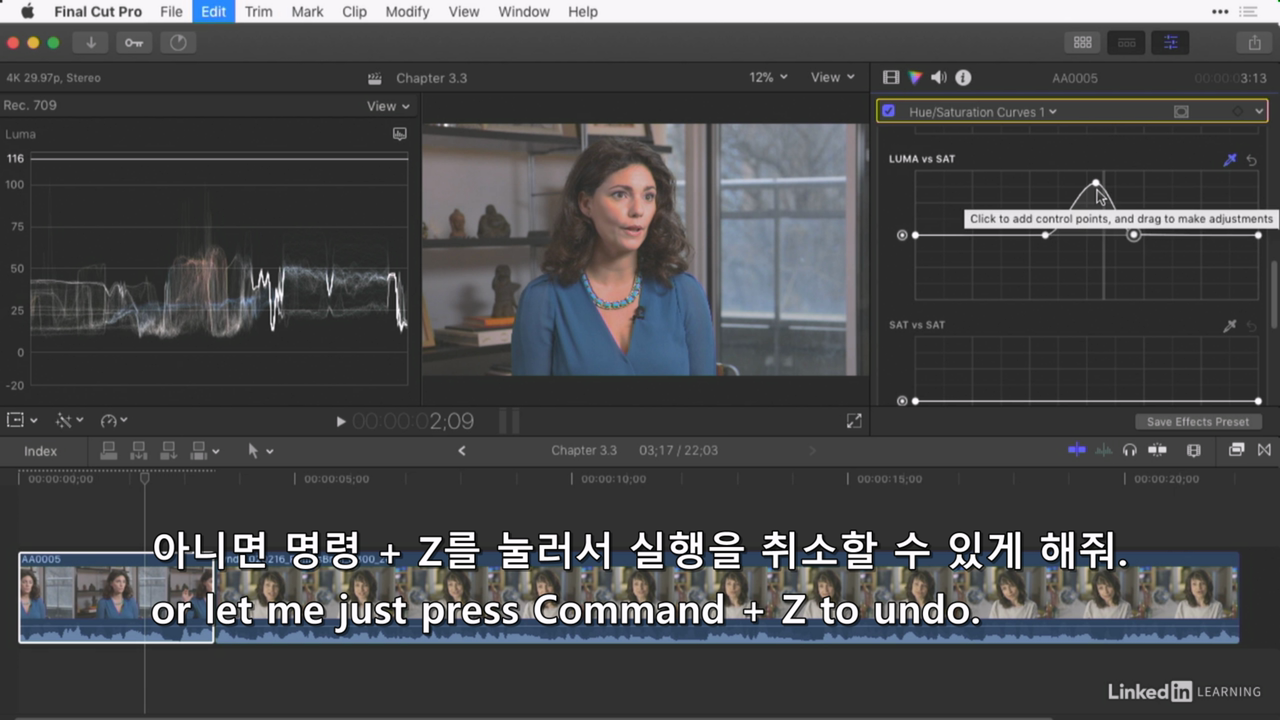Open the Hue/Saturation Curves 1 dropdown
This screenshot has height=720, width=1280.
point(982,112)
